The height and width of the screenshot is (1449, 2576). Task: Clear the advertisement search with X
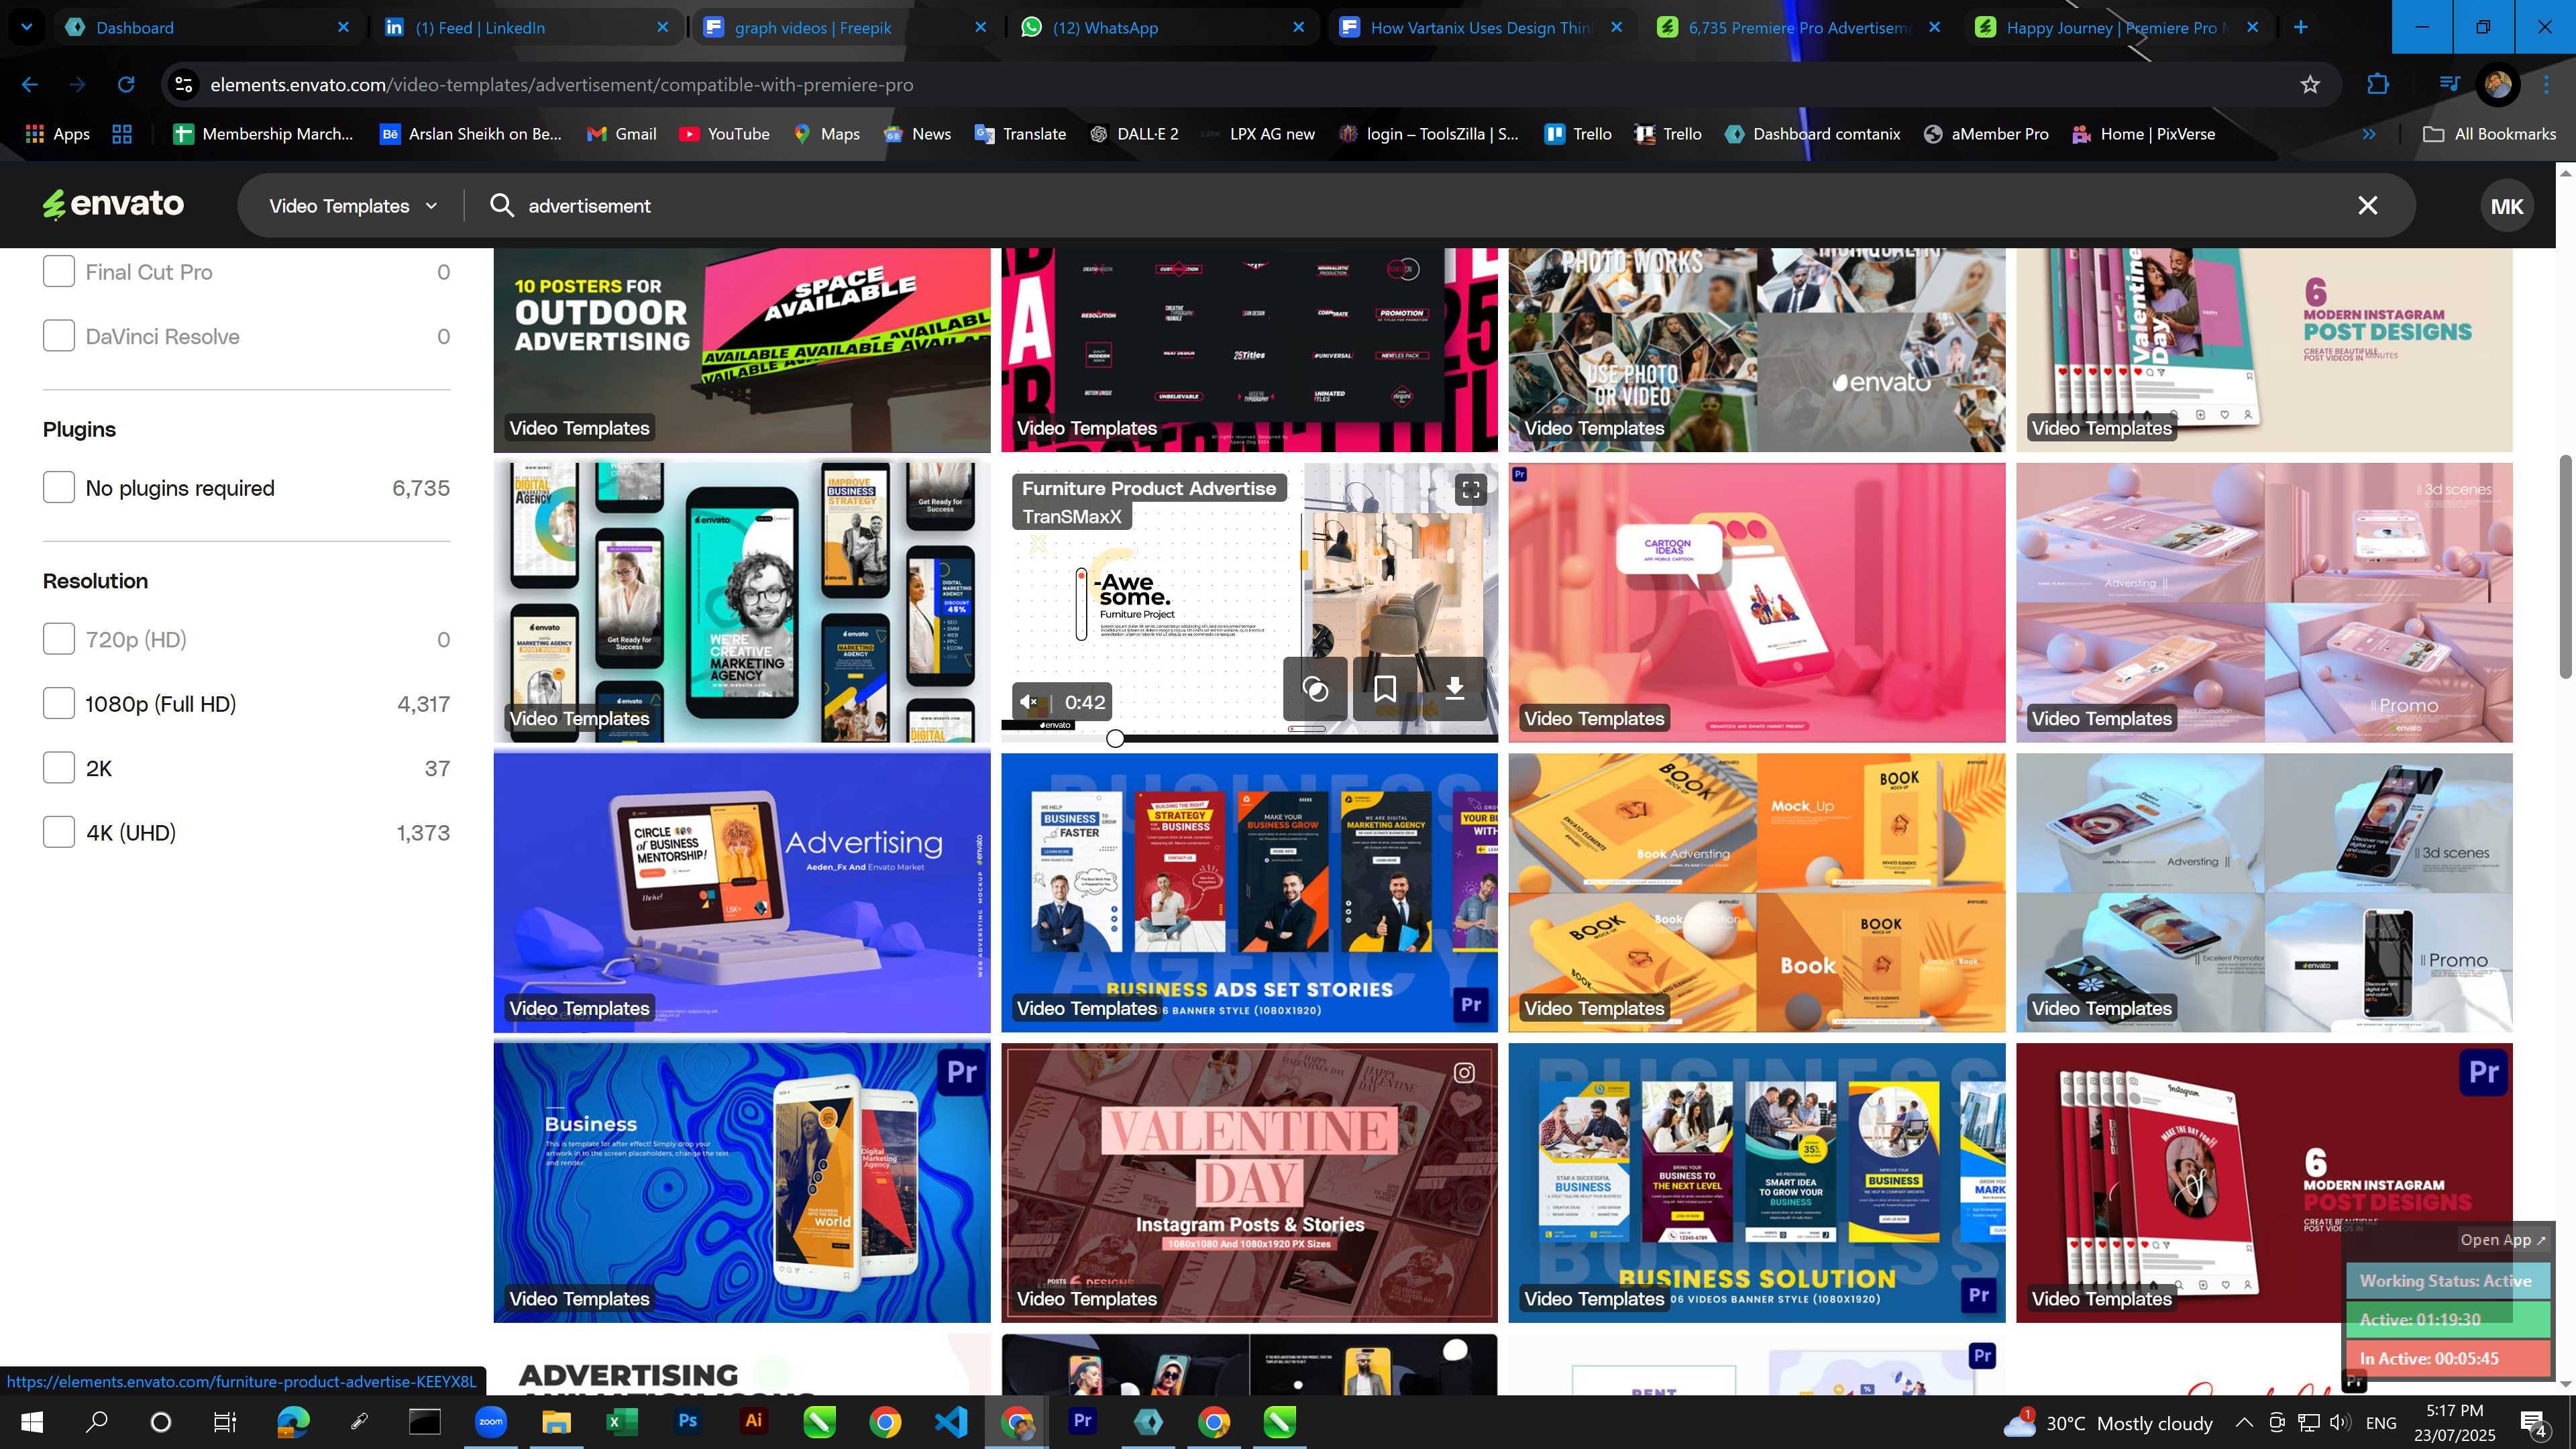pos(2368,205)
